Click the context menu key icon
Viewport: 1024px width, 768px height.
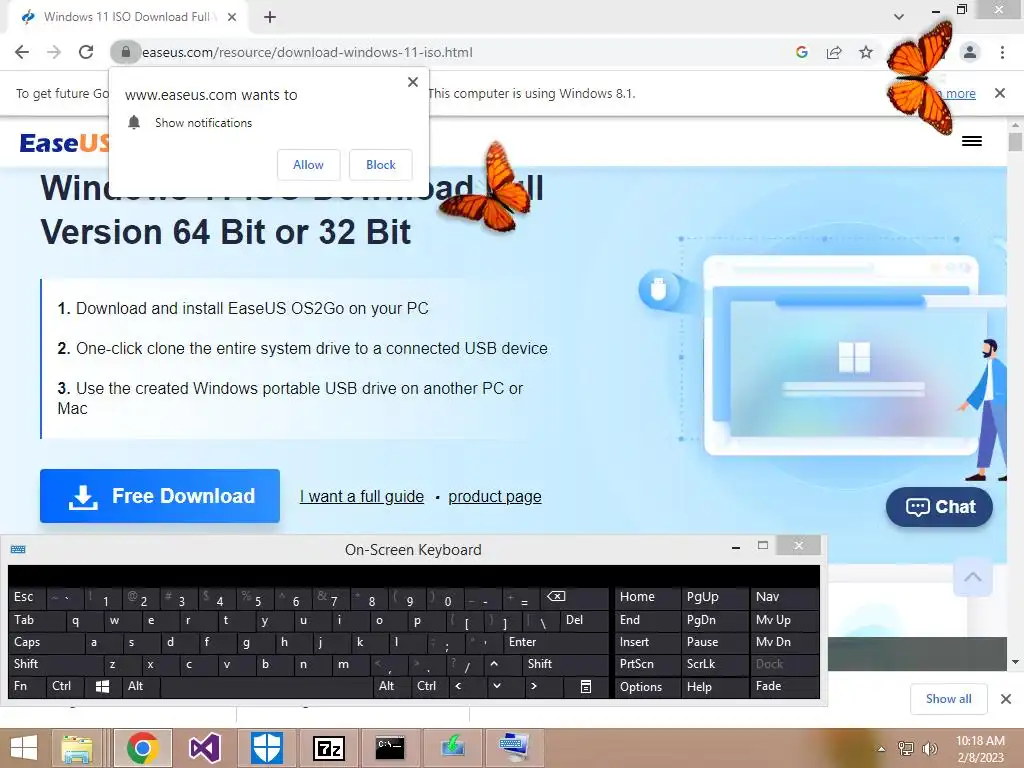[586, 686]
